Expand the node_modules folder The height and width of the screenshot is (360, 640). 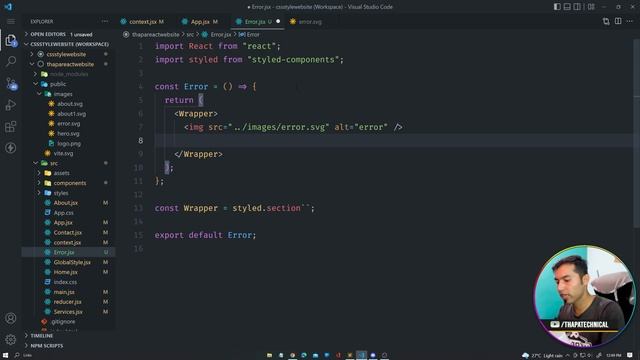pyautogui.click(x=69, y=74)
